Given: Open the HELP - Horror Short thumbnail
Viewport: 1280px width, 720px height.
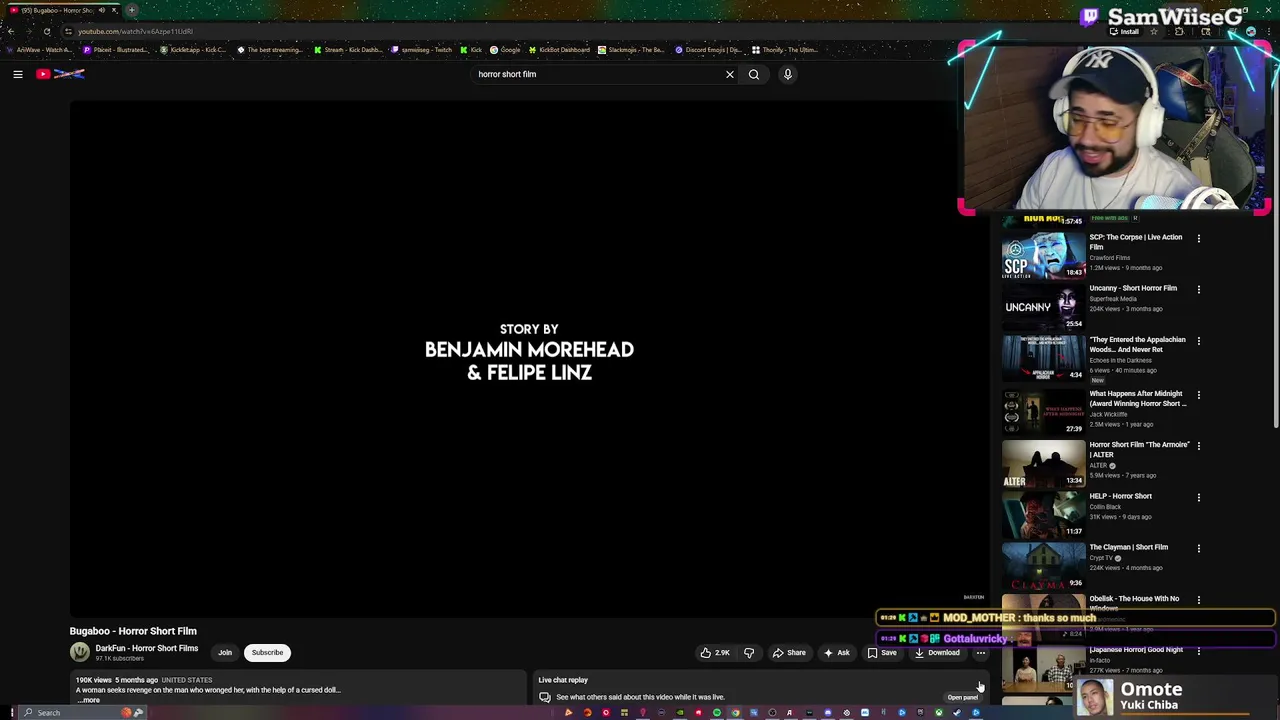Looking at the screenshot, I should click(1043, 513).
